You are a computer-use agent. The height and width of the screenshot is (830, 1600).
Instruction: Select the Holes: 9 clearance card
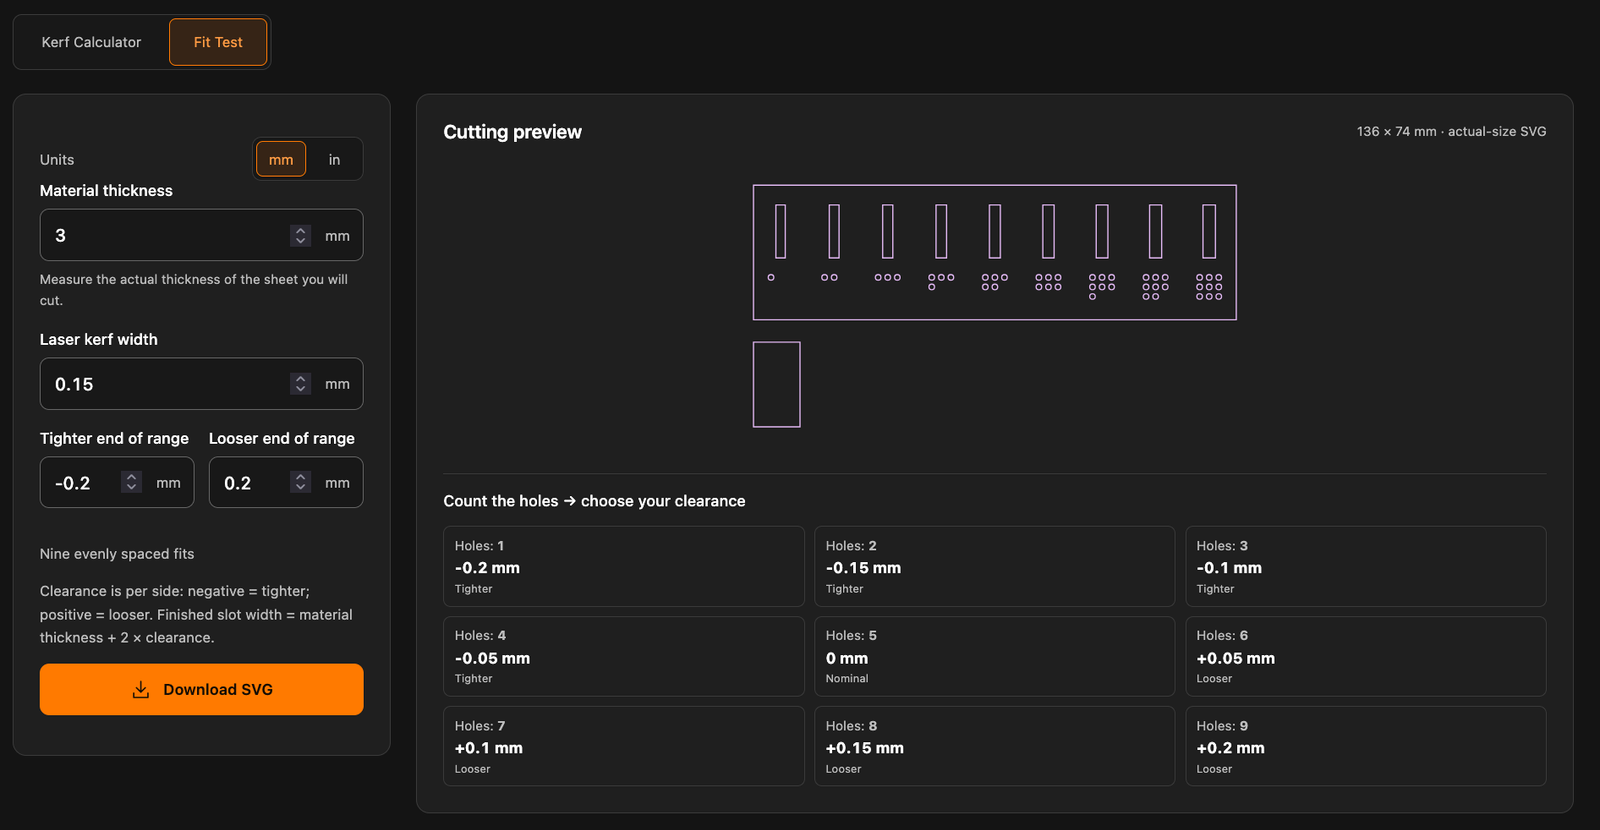pos(1366,746)
